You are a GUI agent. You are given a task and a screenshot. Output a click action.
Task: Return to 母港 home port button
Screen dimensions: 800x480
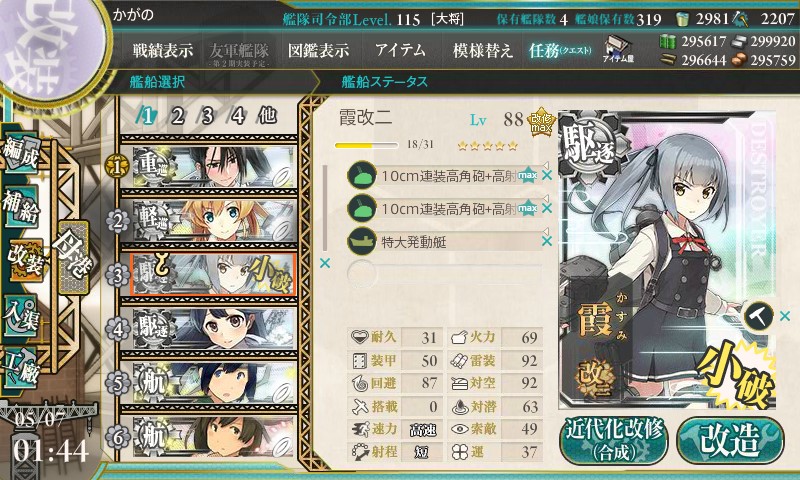(x=73, y=257)
